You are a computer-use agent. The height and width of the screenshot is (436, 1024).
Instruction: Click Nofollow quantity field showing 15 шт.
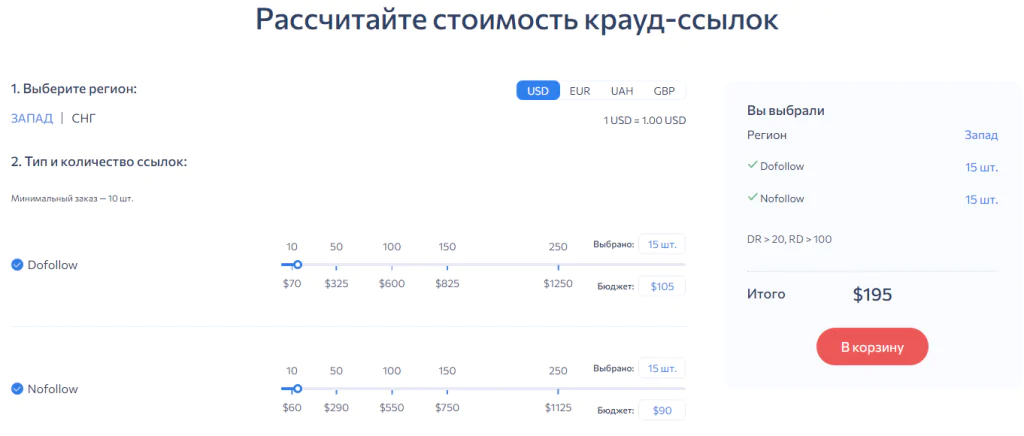(661, 369)
